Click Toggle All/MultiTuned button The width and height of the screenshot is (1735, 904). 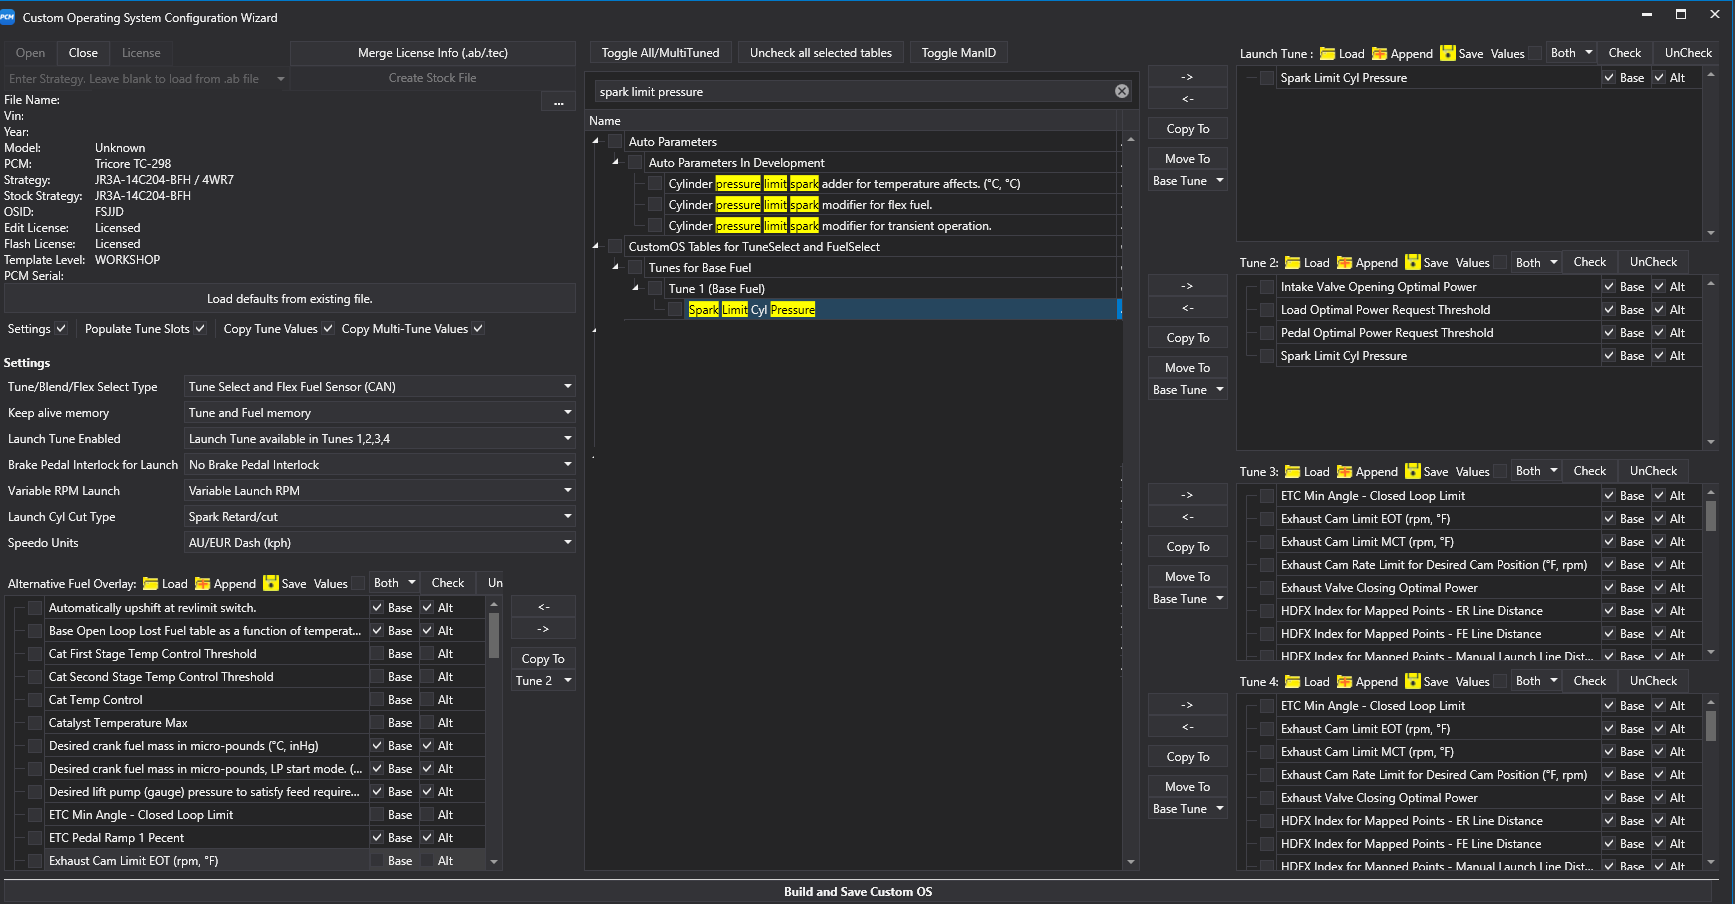click(x=660, y=53)
